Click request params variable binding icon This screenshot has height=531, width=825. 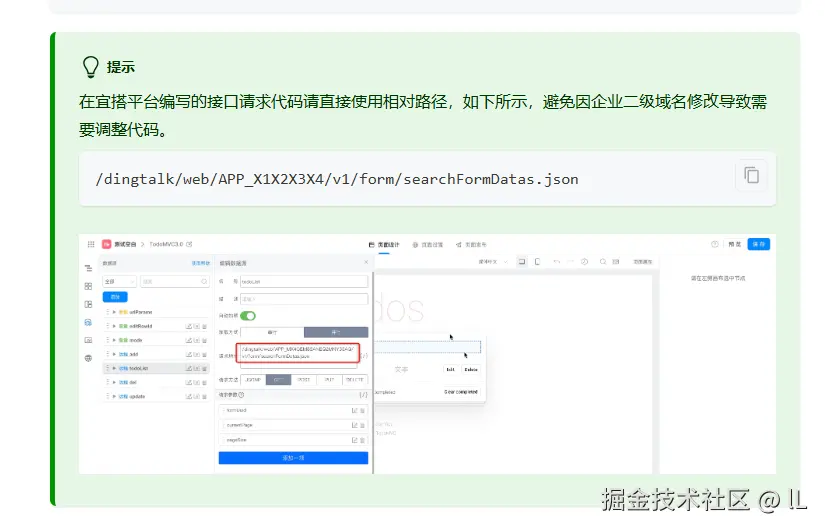point(364,395)
